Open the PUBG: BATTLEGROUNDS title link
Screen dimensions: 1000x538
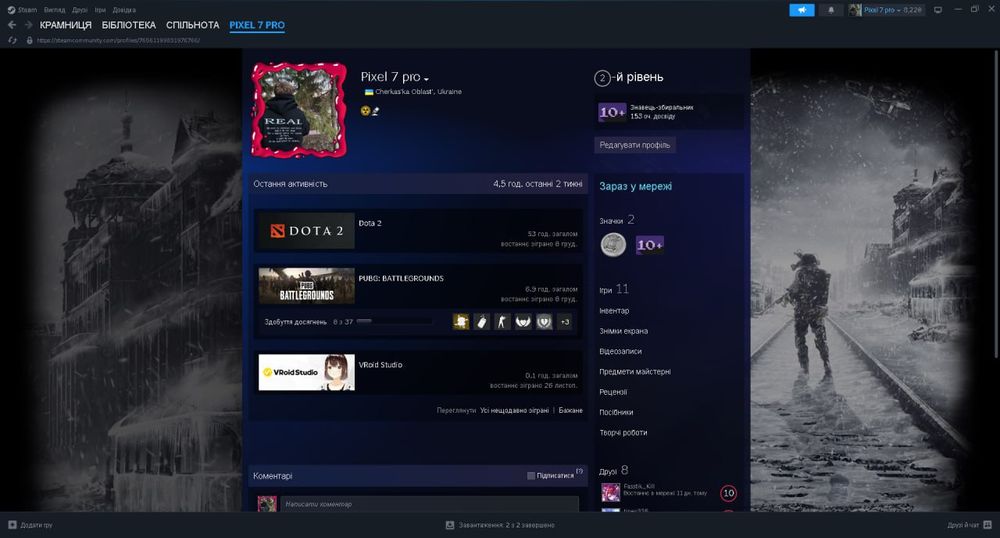click(x=401, y=279)
